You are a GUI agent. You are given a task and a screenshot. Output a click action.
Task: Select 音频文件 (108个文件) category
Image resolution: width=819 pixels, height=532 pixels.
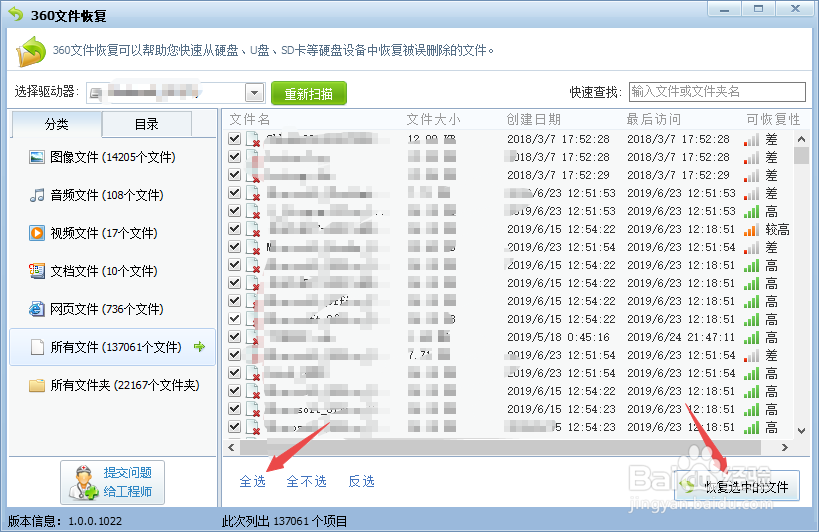pos(112,195)
